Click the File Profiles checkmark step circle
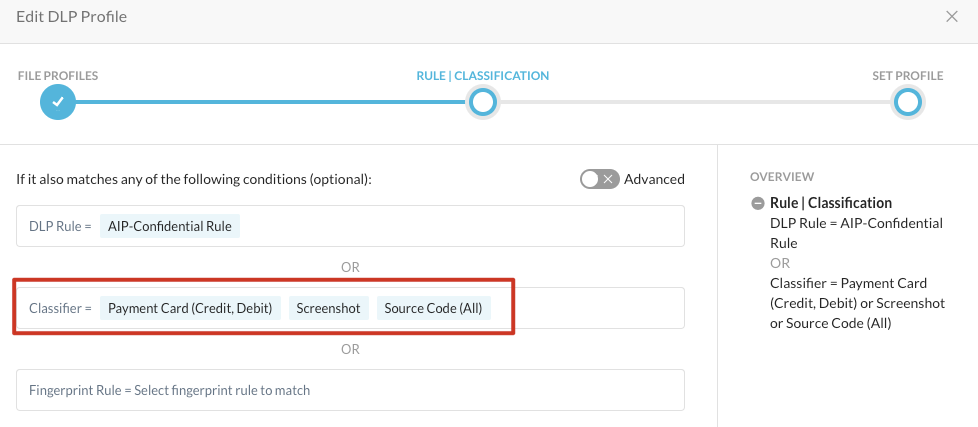 tap(58, 102)
